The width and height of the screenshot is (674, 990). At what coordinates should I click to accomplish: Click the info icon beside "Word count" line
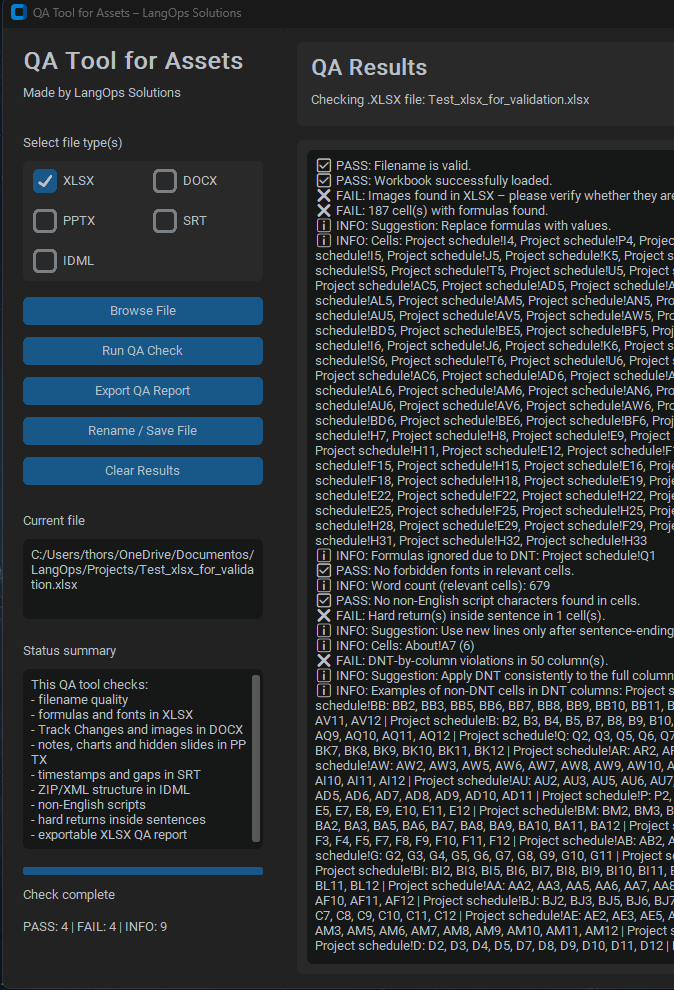[x=324, y=585]
